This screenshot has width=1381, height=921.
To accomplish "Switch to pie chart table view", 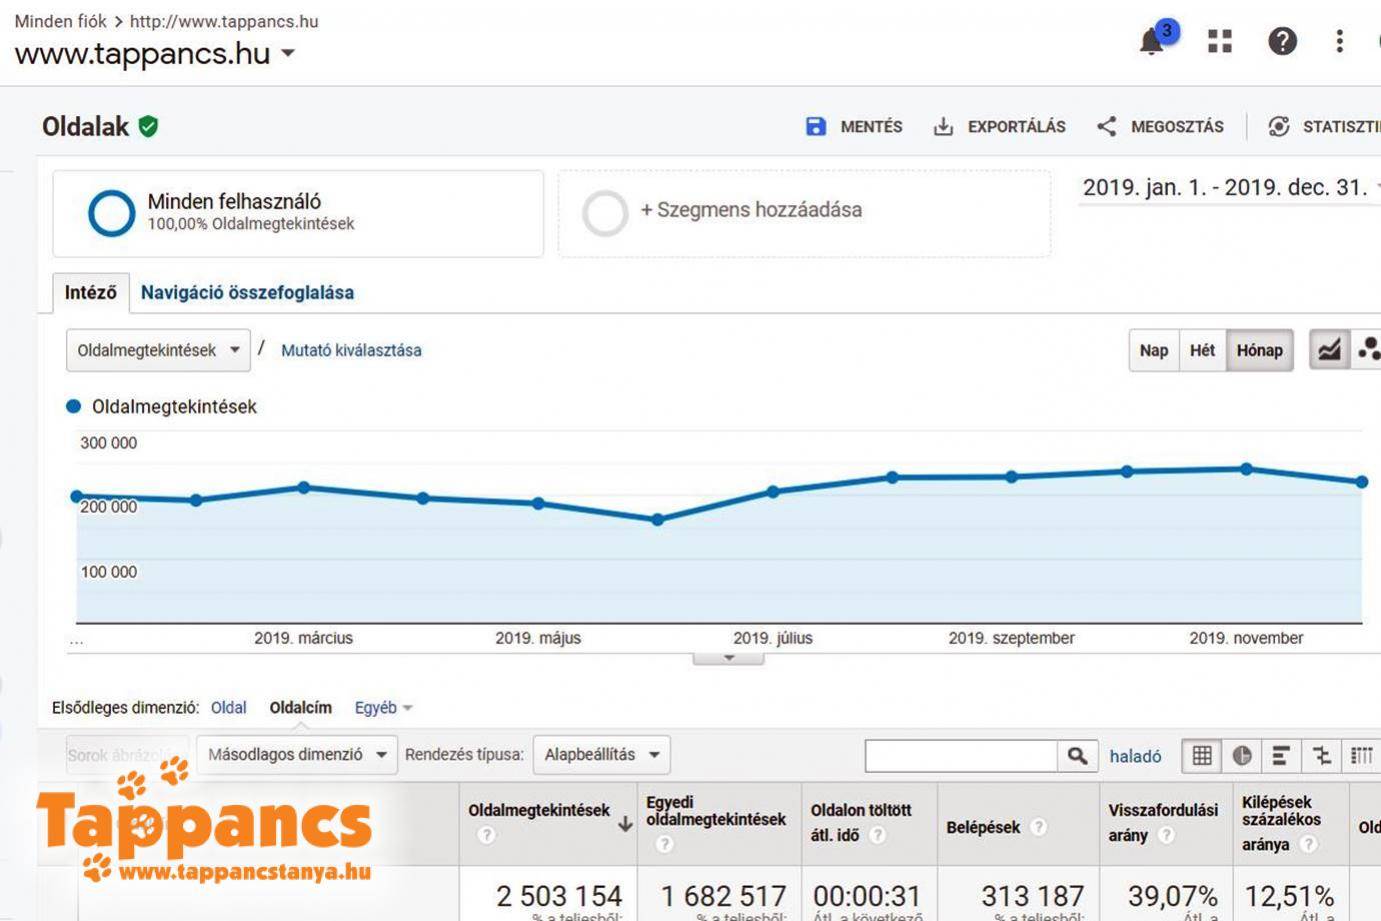I will [1242, 756].
